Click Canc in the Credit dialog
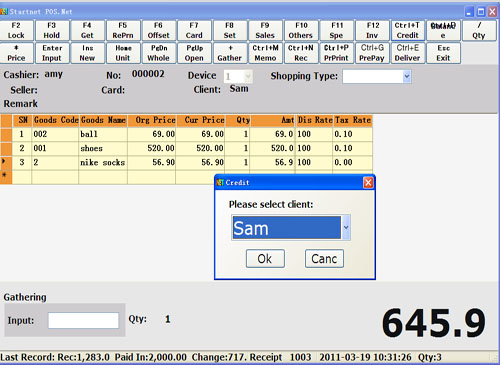Image resolution: width=500 pixels, height=365 pixels. pos(324,259)
